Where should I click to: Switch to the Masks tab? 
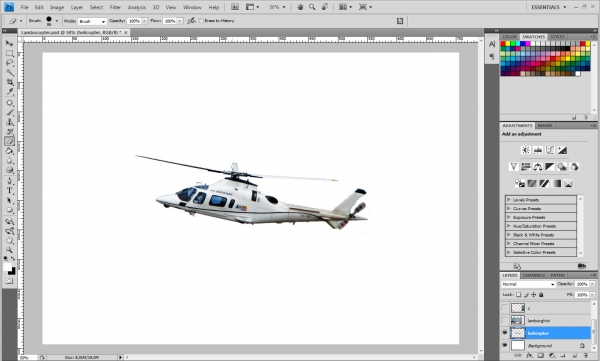545,126
